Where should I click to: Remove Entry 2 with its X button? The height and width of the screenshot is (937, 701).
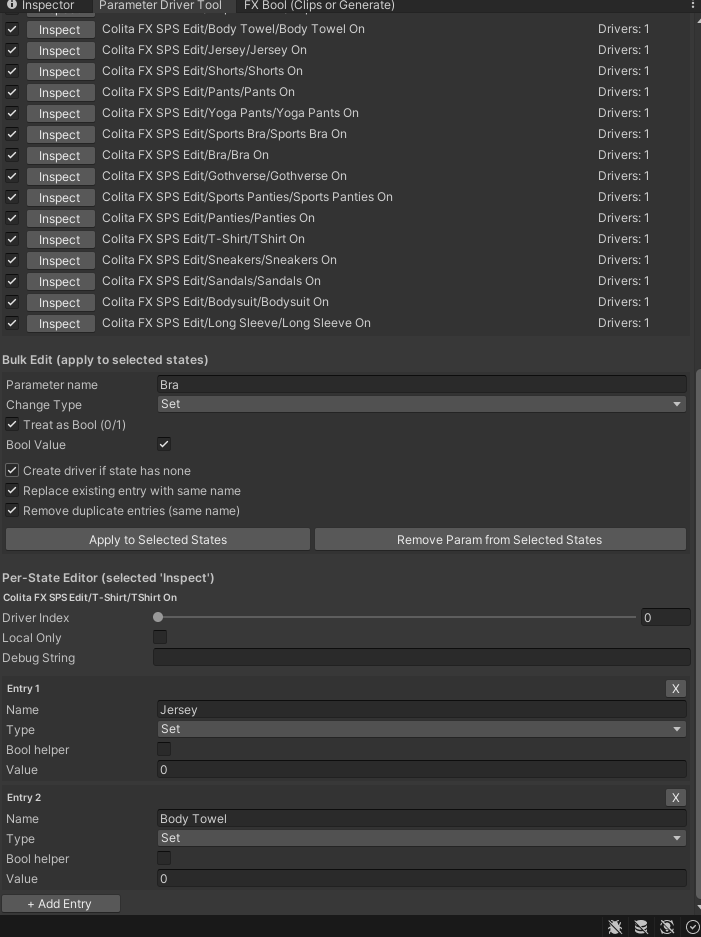(676, 798)
